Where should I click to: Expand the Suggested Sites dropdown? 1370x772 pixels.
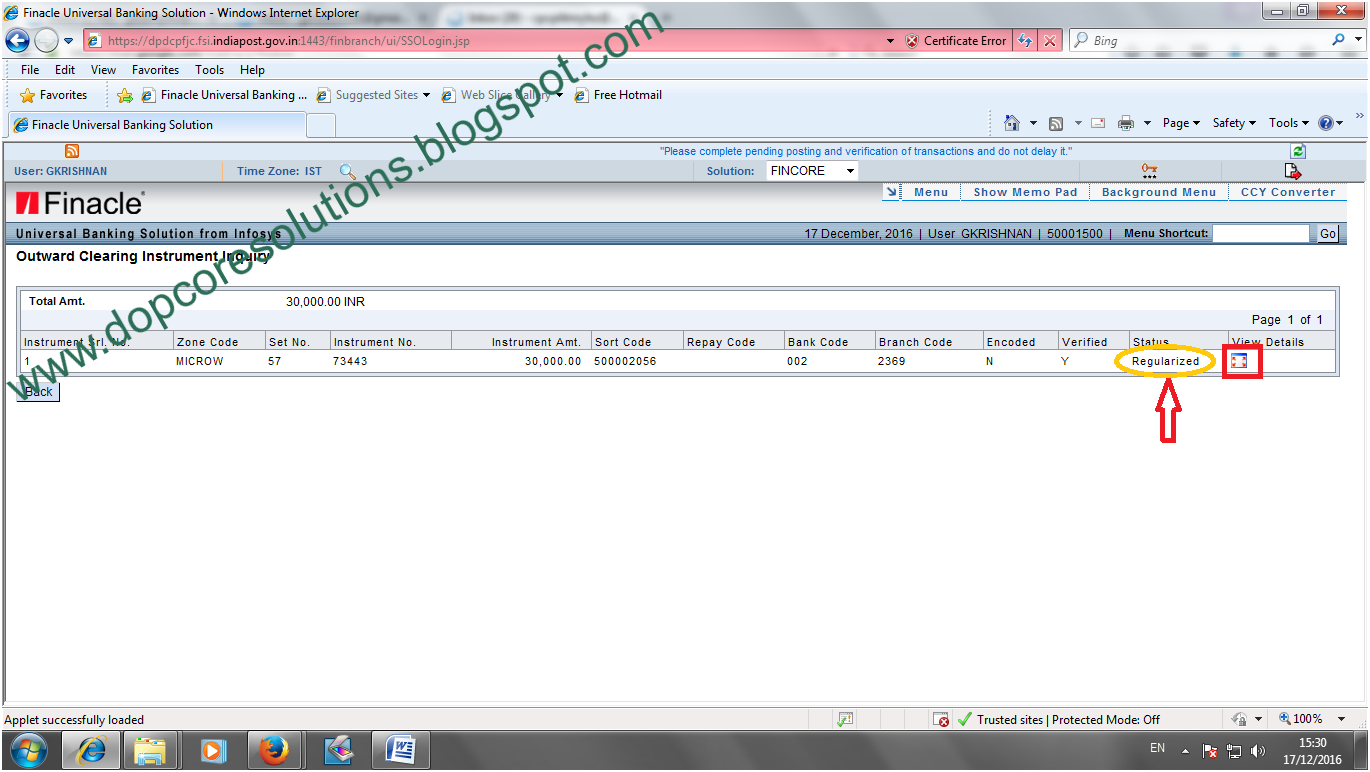[426, 95]
